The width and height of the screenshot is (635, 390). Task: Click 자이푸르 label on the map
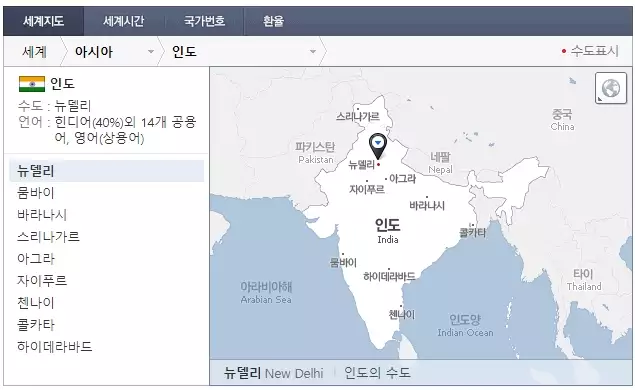click(367, 189)
